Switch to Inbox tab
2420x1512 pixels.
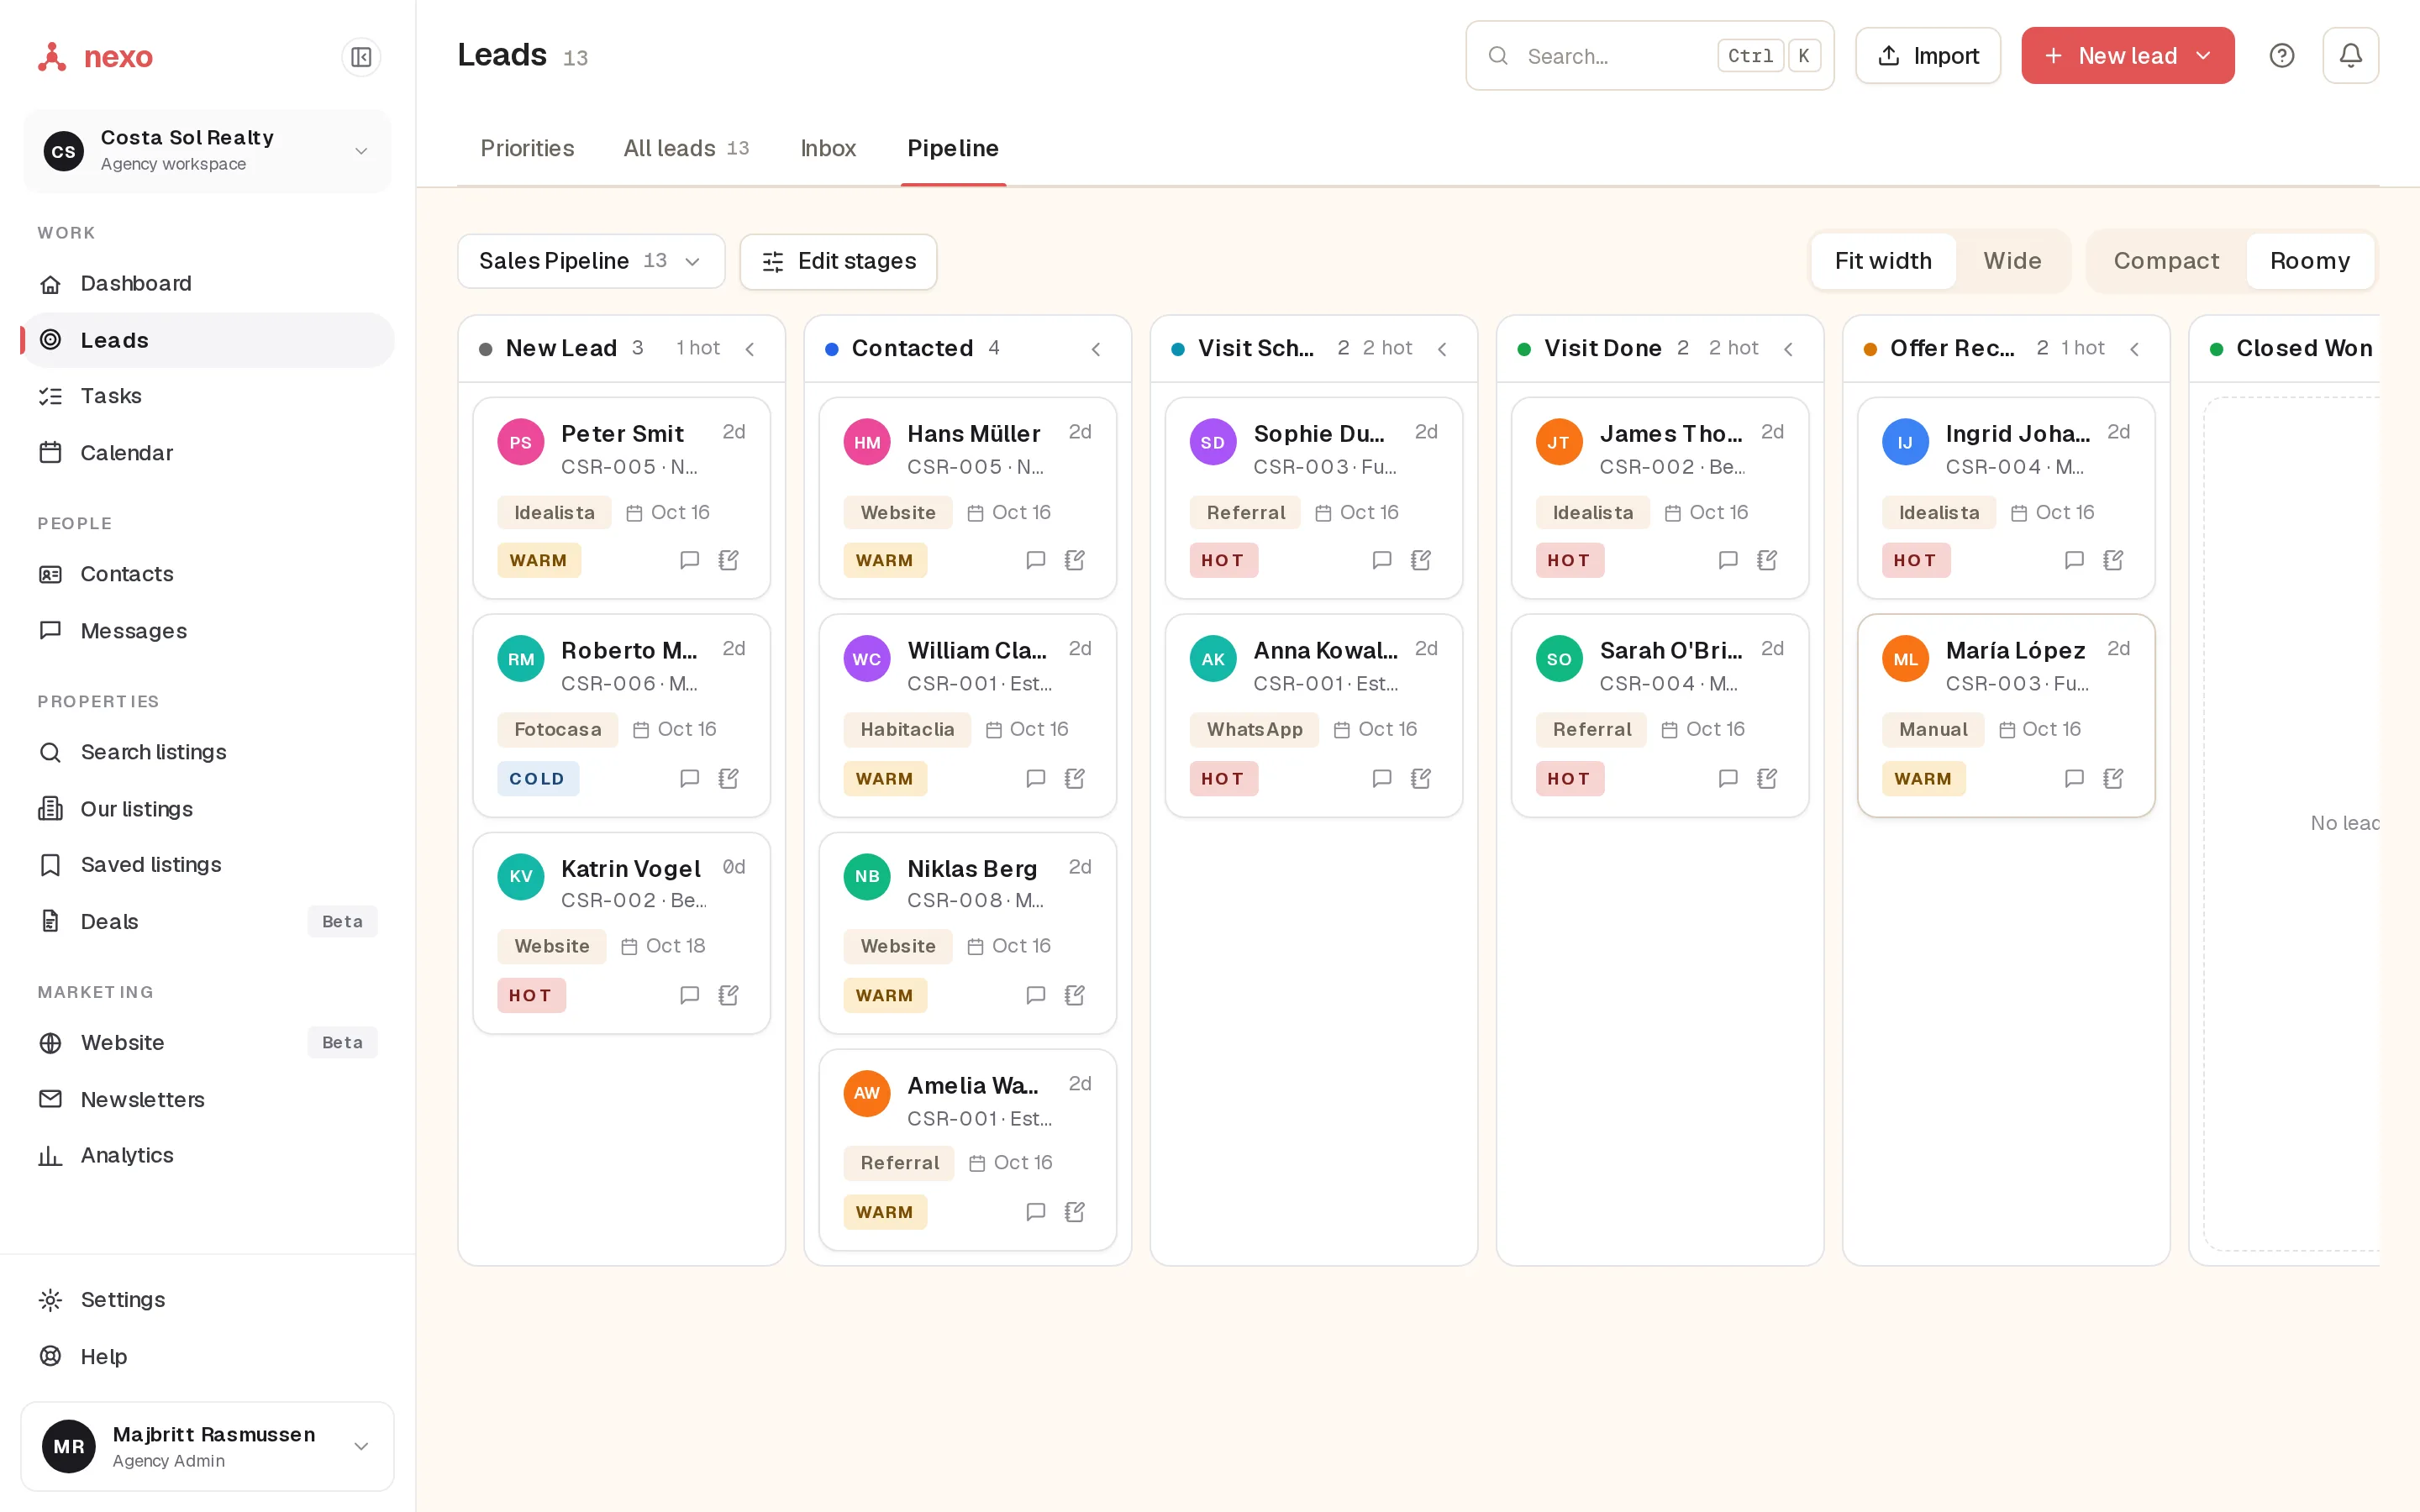pyautogui.click(x=828, y=148)
